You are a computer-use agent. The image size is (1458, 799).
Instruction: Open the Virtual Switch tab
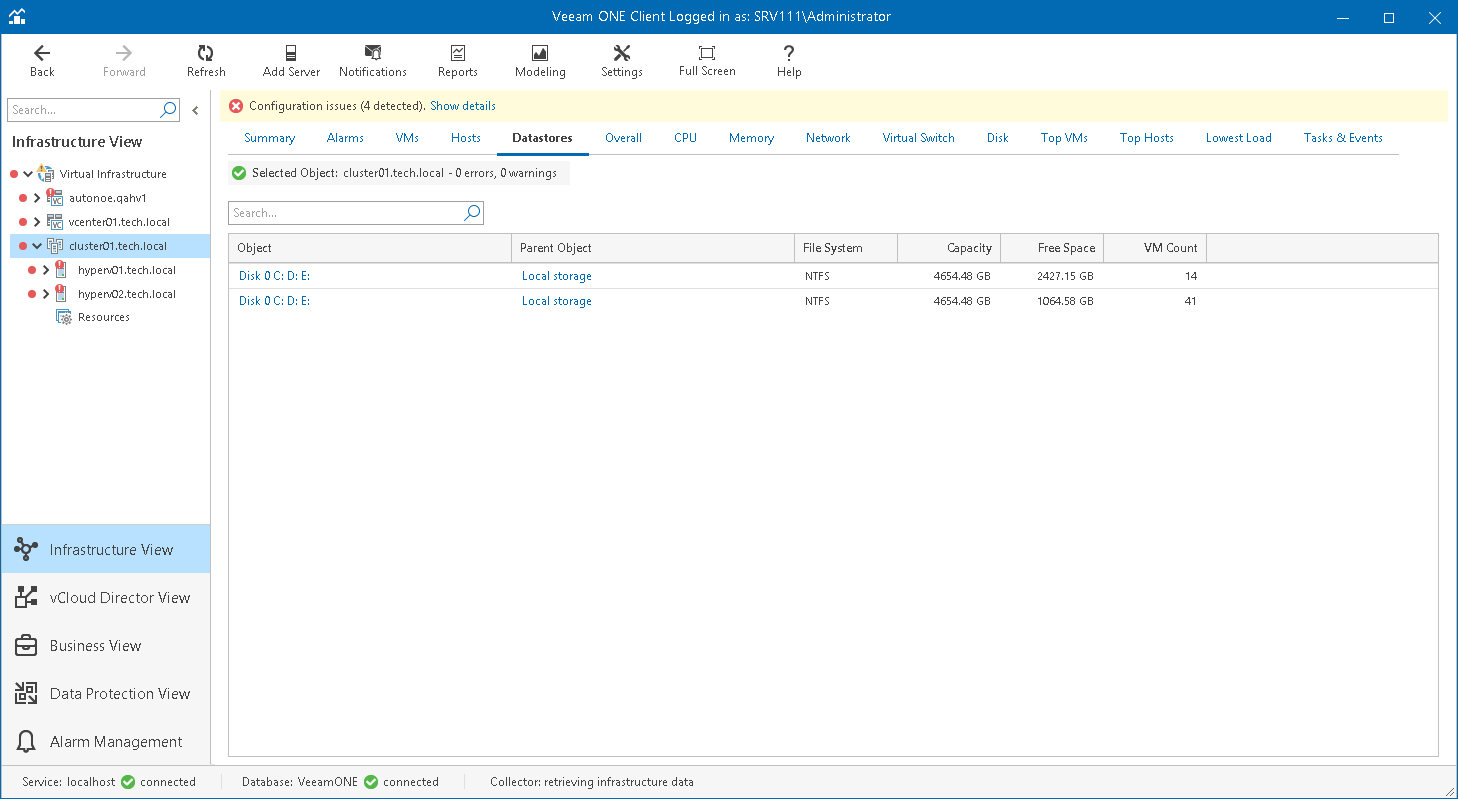tap(918, 138)
